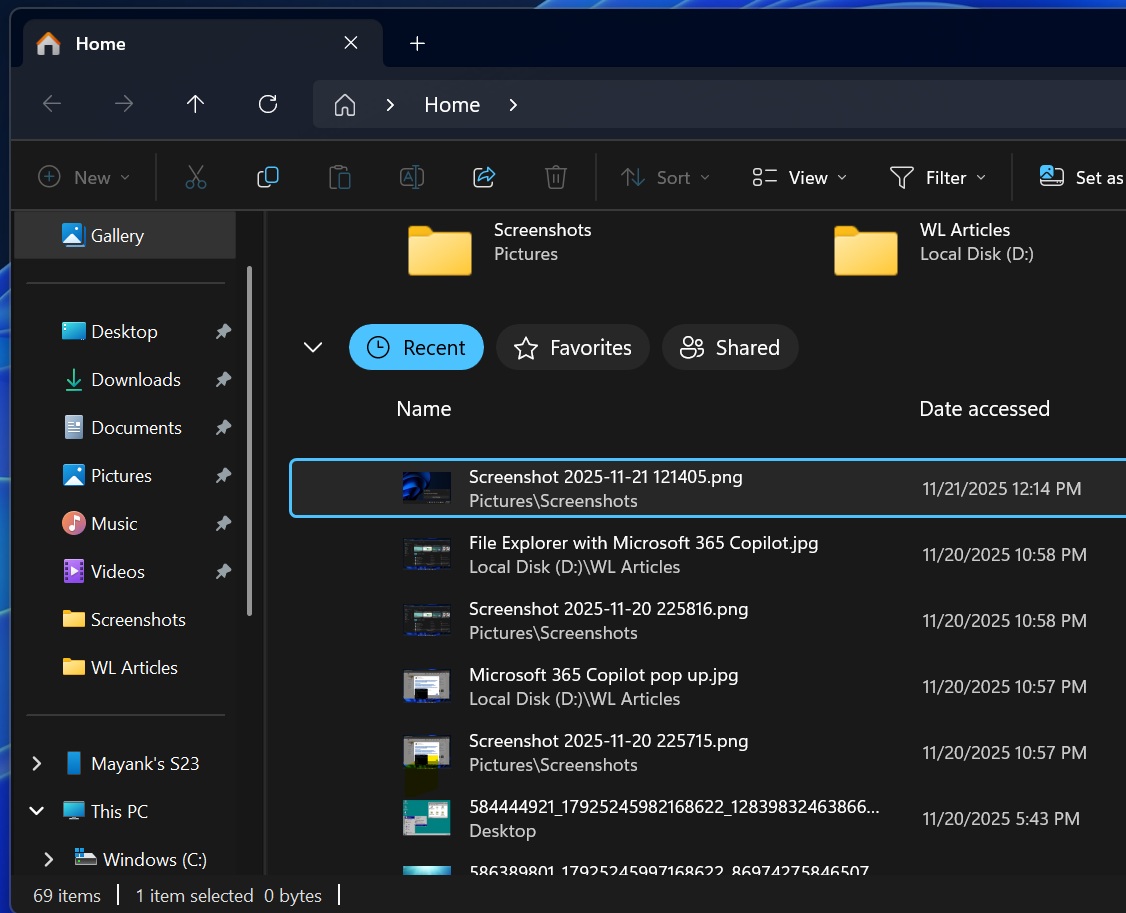Unpin Downloads using its pin icon
Viewport: 1126px width, 913px height.
click(222, 380)
